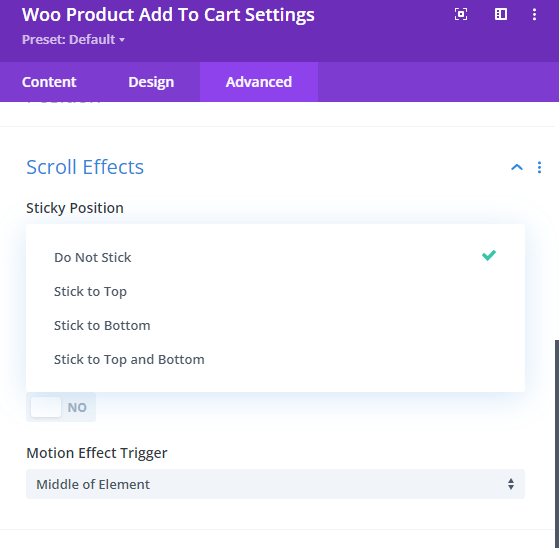Click the green checkmark beside Do Not Stick

point(489,255)
